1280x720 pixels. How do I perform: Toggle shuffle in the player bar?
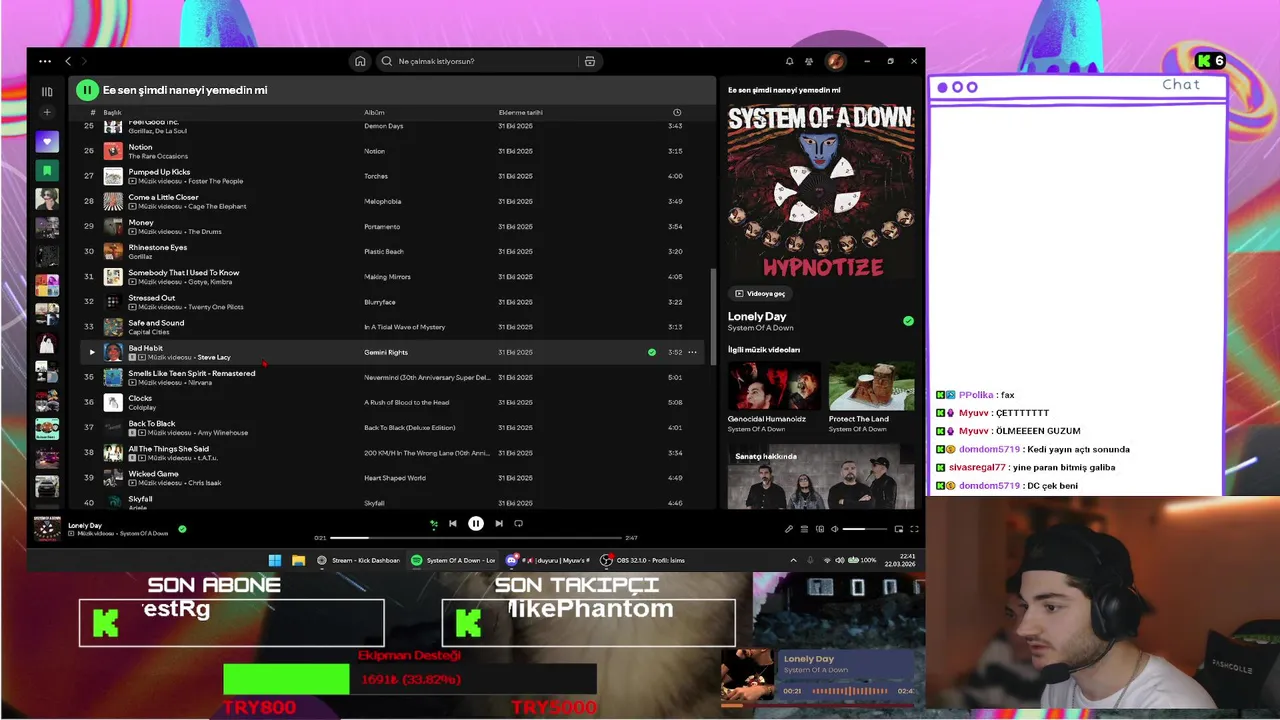click(x=434, y=523)
